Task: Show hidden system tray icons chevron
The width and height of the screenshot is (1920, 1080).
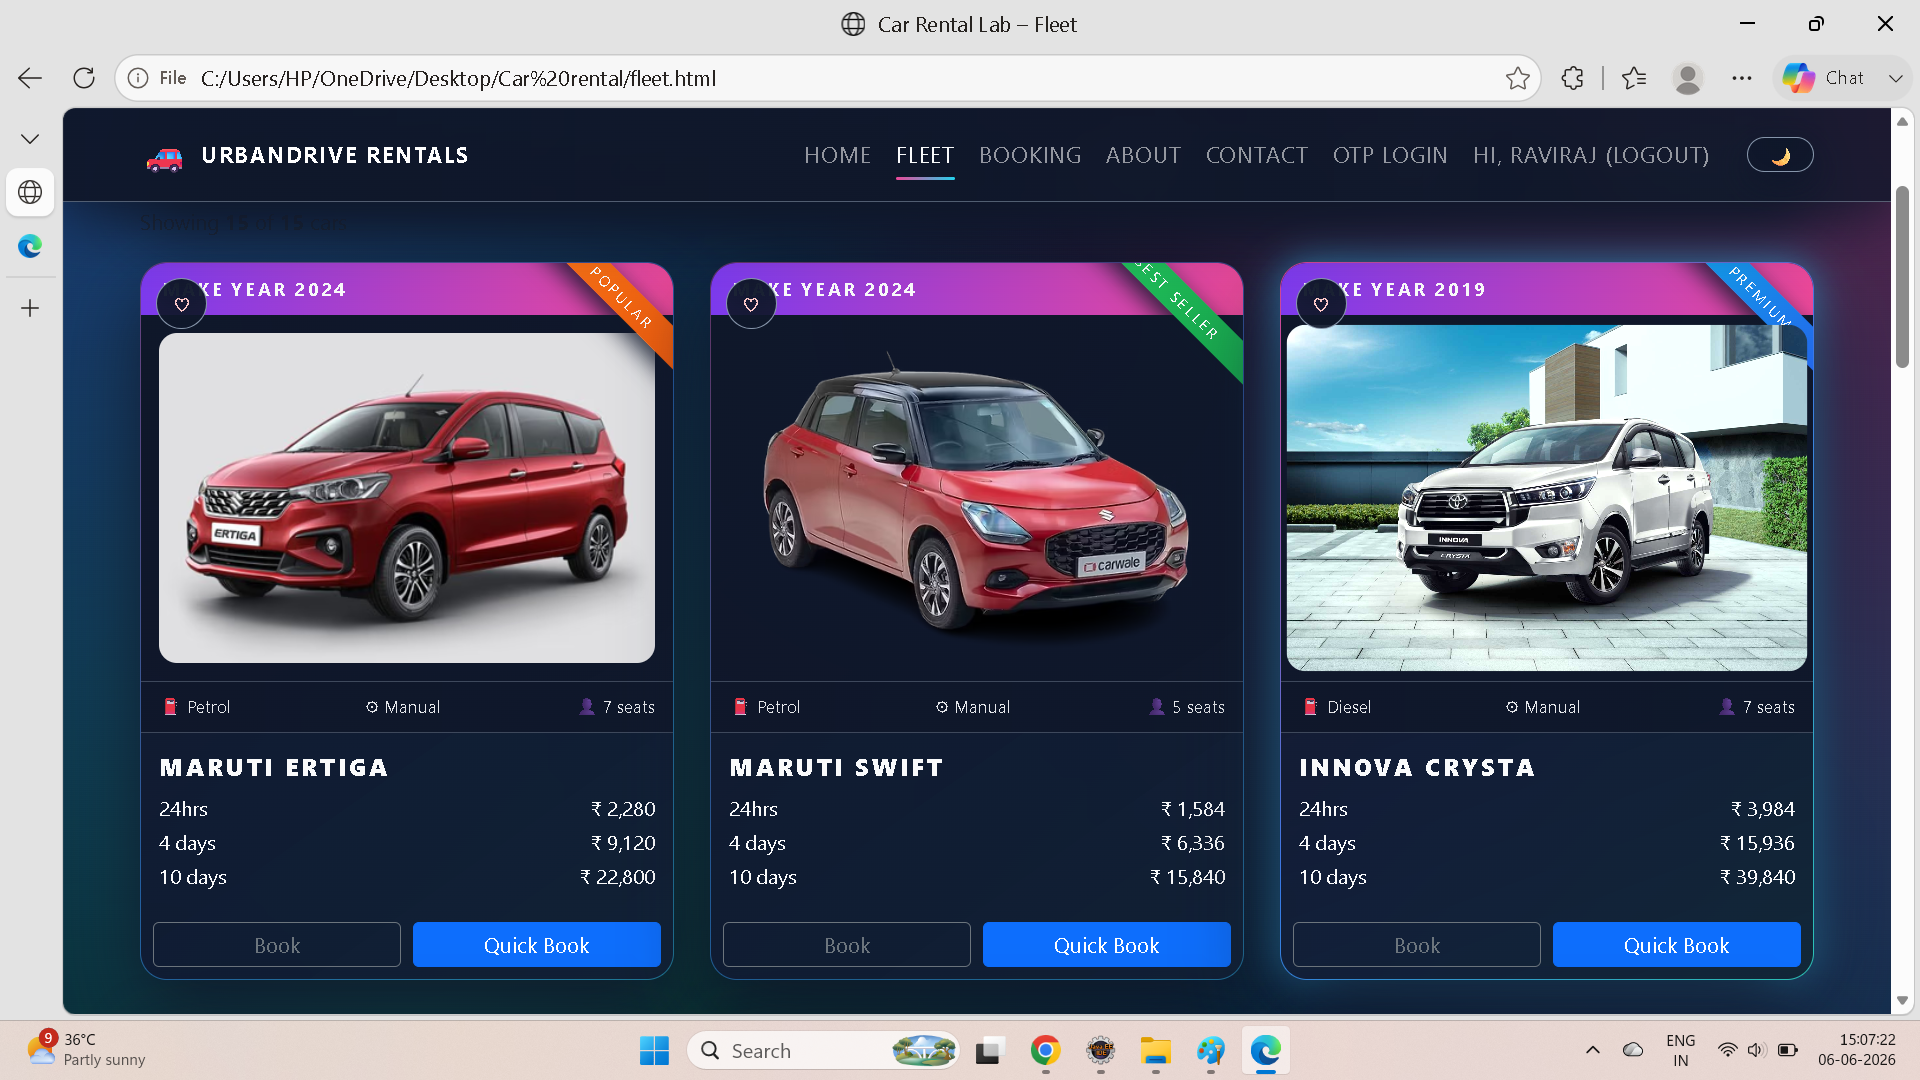Action: (x=1593, y=1050)
